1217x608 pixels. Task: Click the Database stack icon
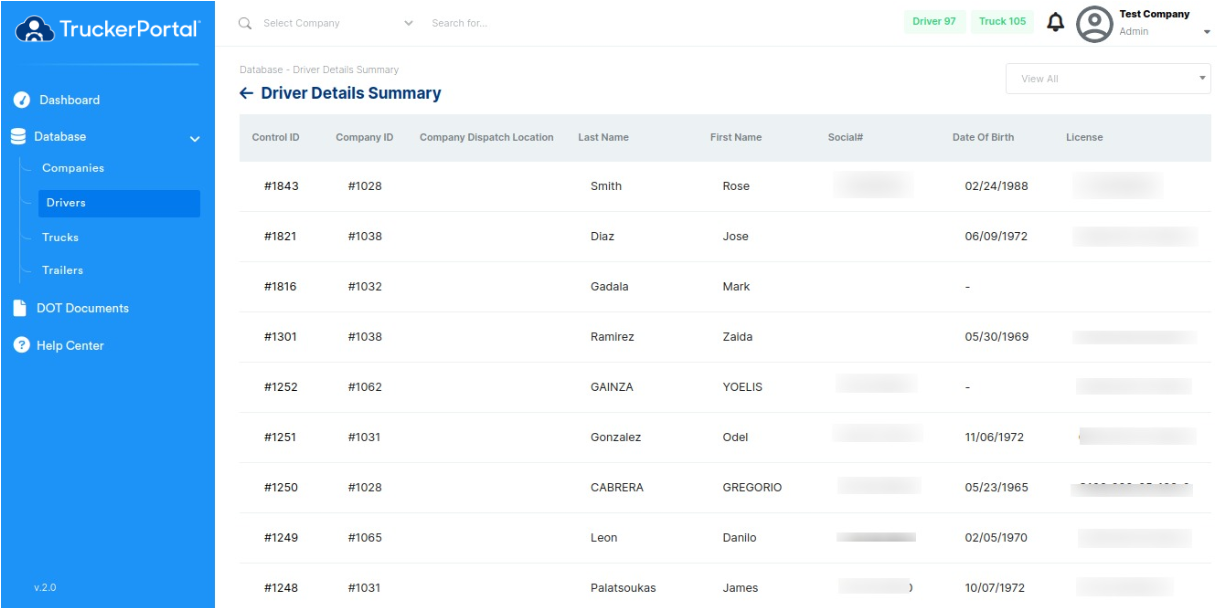18,137
